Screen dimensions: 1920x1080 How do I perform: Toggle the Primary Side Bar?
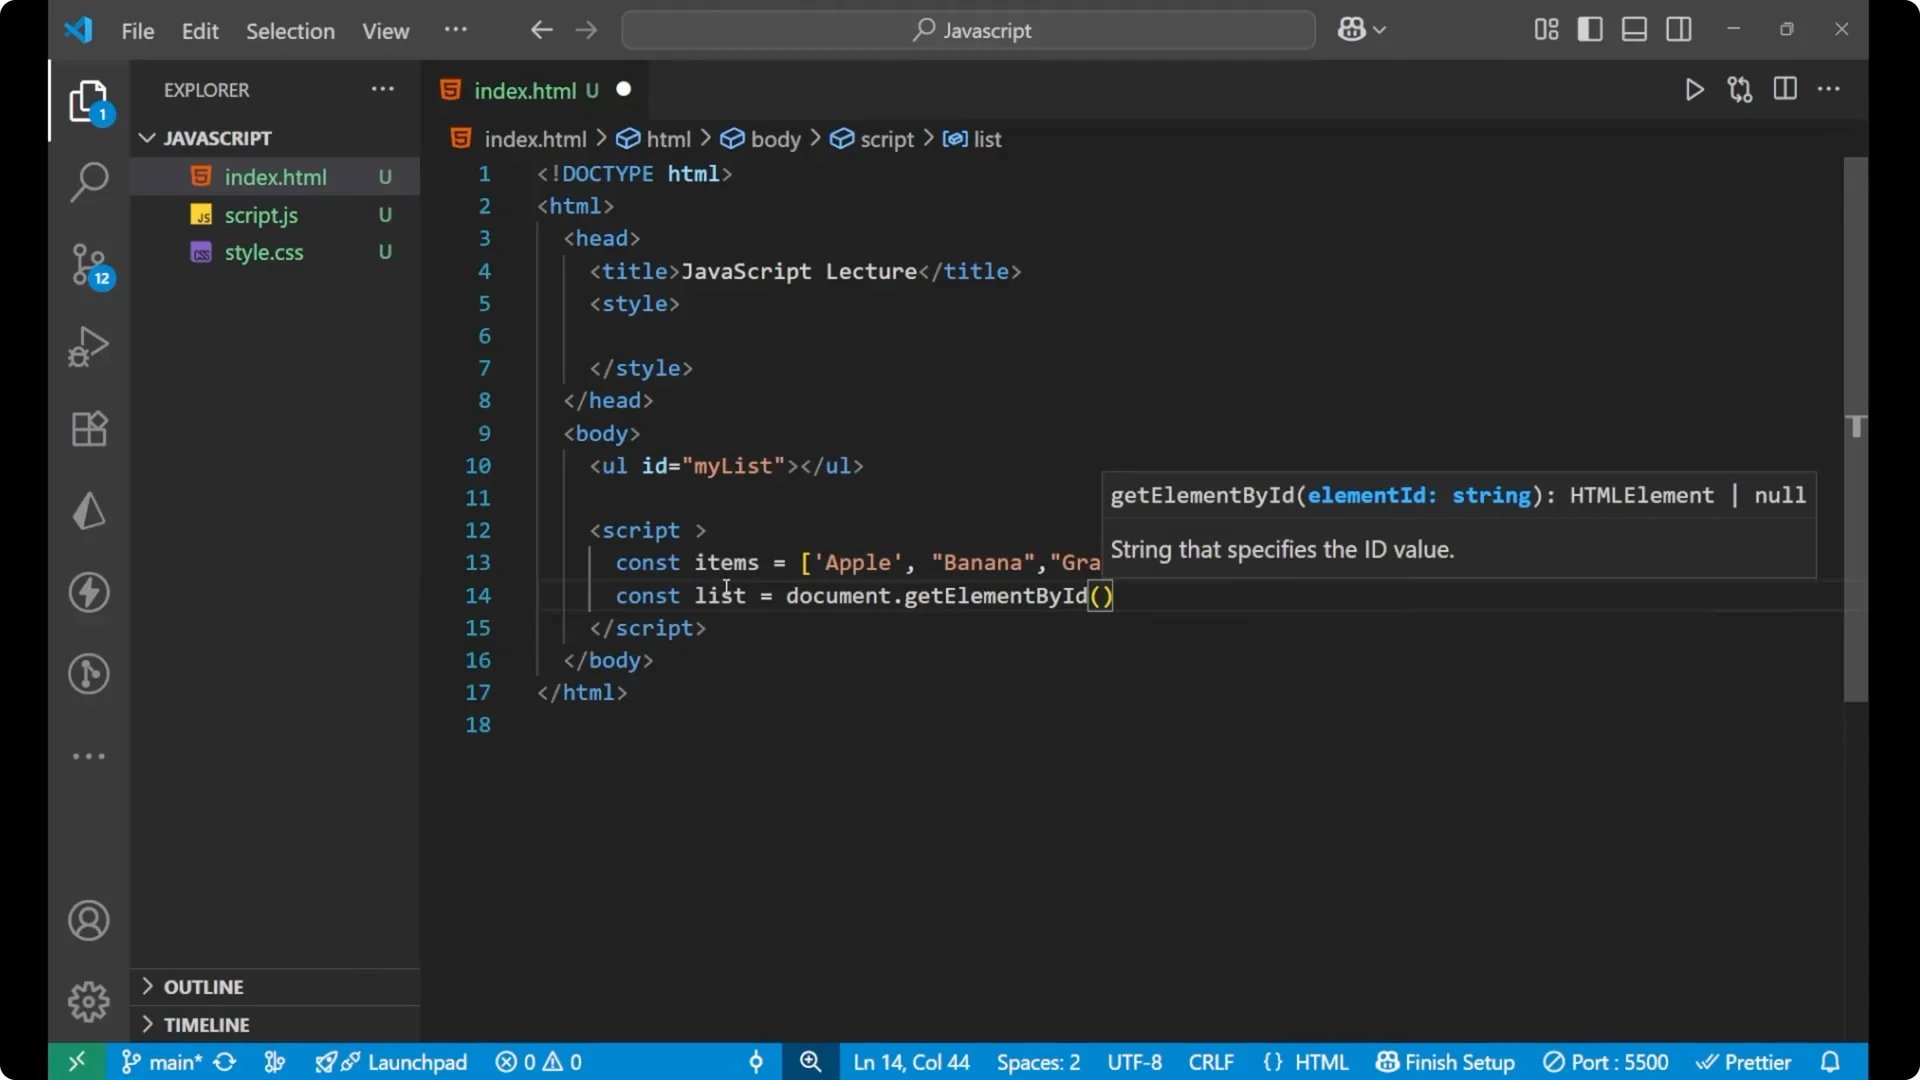click(x=1590, y=29)
